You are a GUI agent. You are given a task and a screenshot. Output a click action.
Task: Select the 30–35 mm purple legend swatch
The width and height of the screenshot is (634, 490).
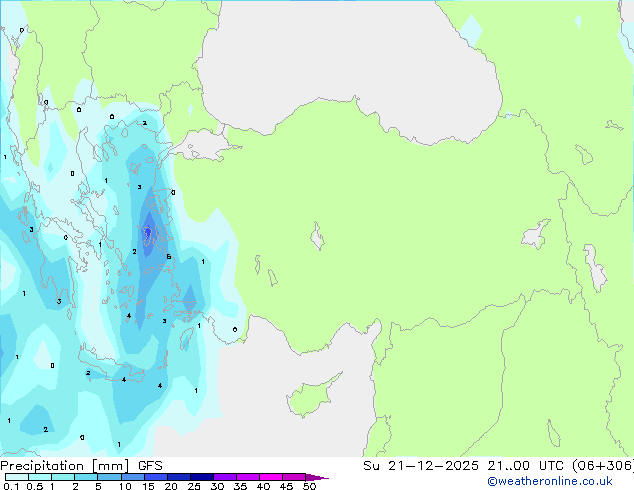coord(224,477)
